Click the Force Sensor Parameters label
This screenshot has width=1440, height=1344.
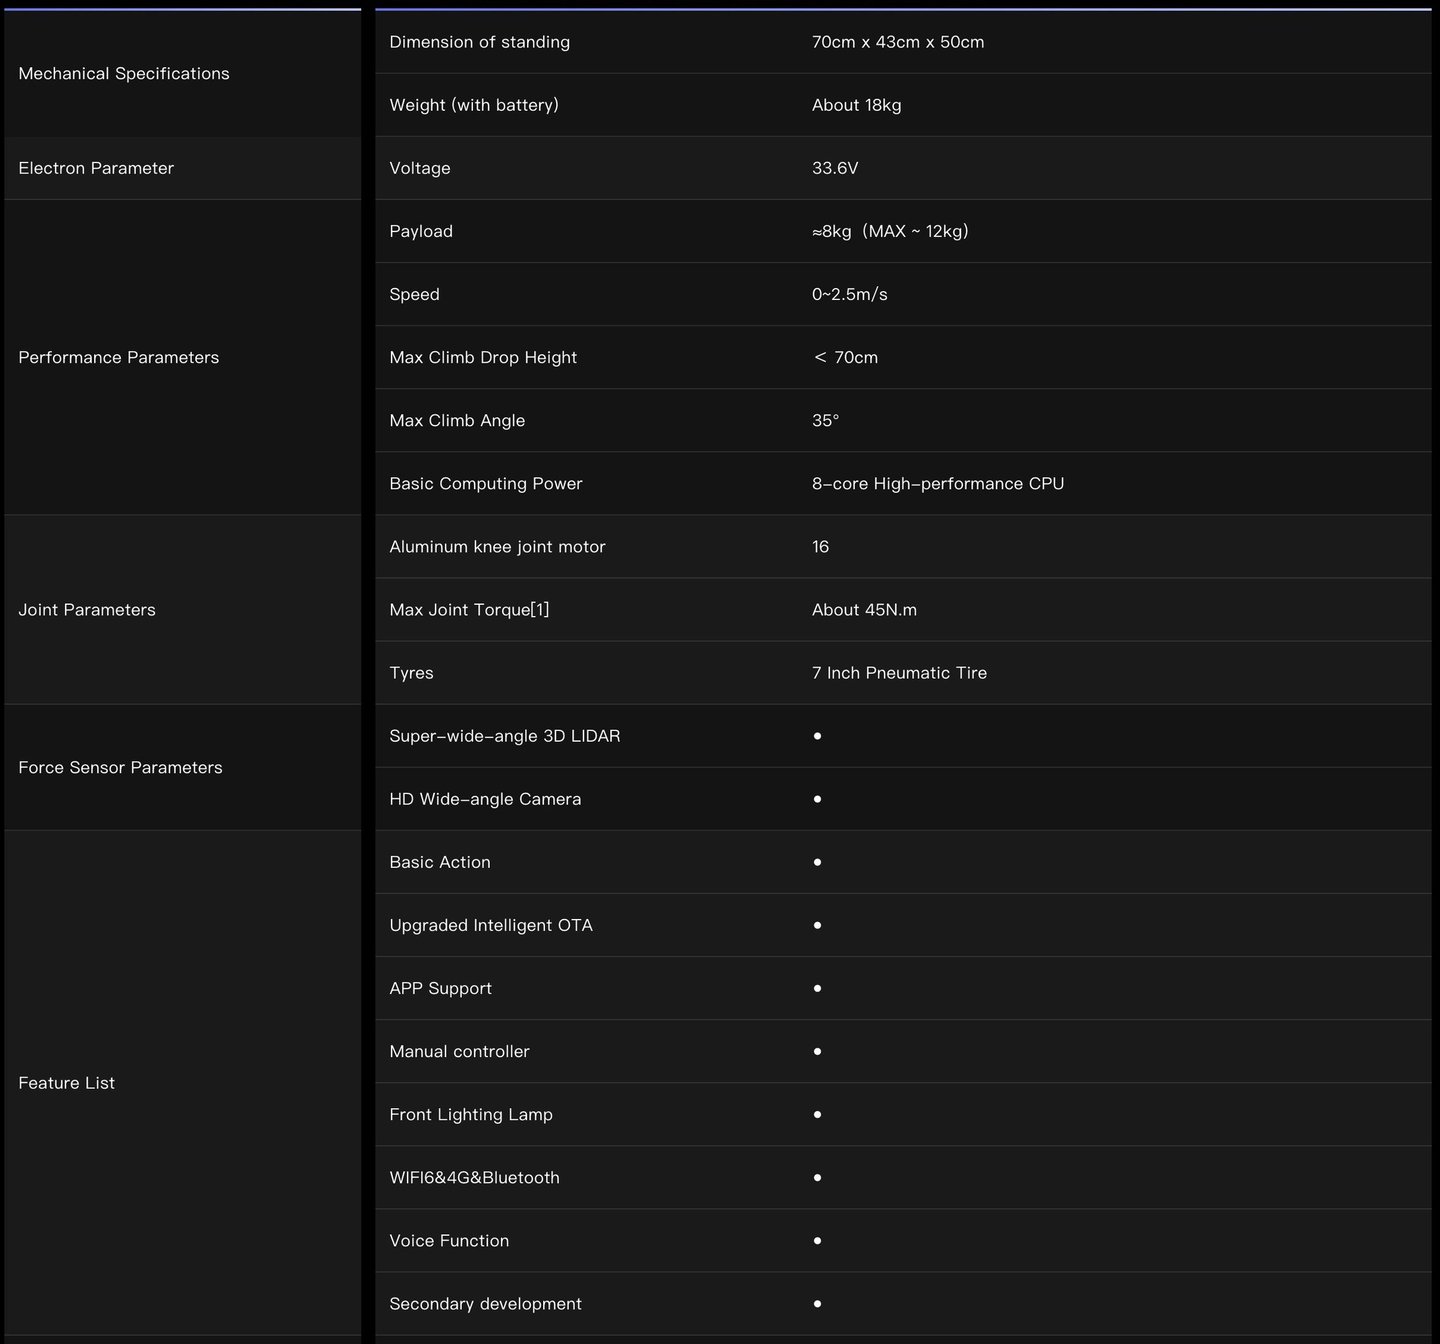pyautogui.click(x=120, y=767)
